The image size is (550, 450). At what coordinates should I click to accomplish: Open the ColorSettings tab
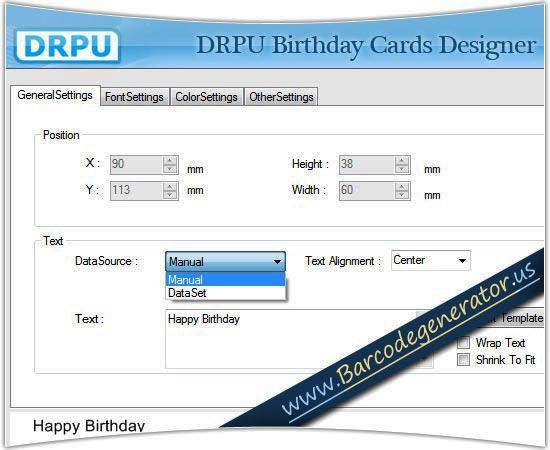pyautogui.click(x=206, y=97)
